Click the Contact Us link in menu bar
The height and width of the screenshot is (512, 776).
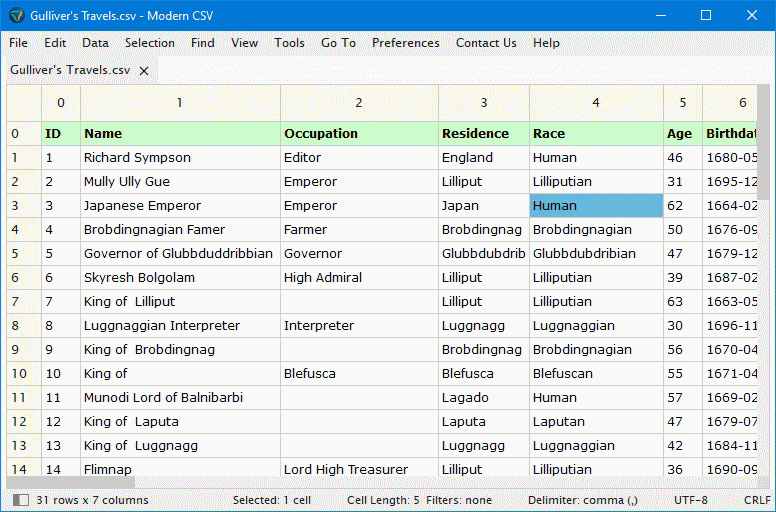486,43
